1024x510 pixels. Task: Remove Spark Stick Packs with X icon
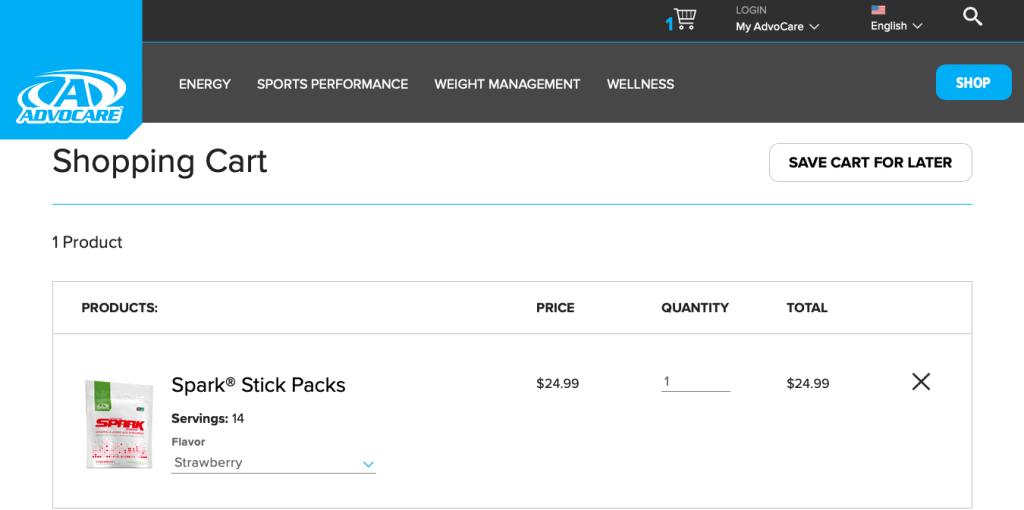921,382
